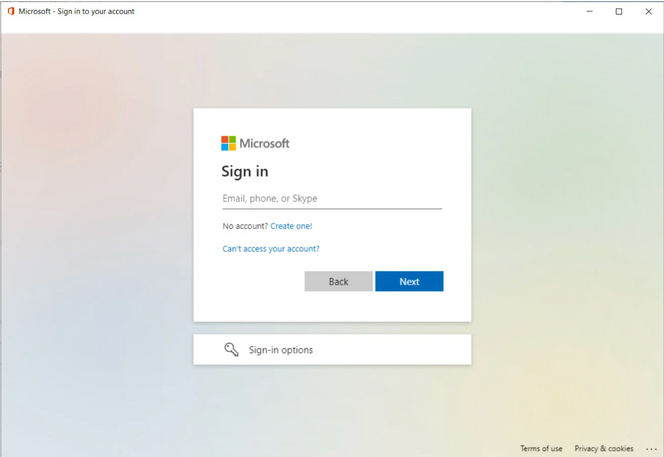Open the Terms of use link
664x457 pixels.
coord(541,449)
